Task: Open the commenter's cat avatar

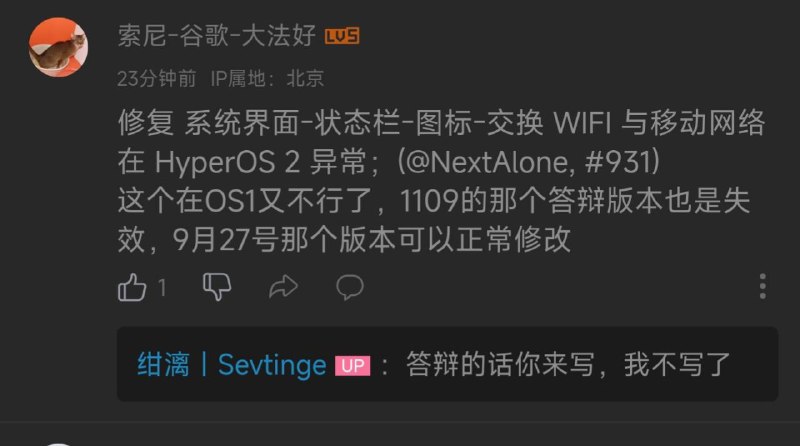Action: pyautogui.click(x=58, y=47)
